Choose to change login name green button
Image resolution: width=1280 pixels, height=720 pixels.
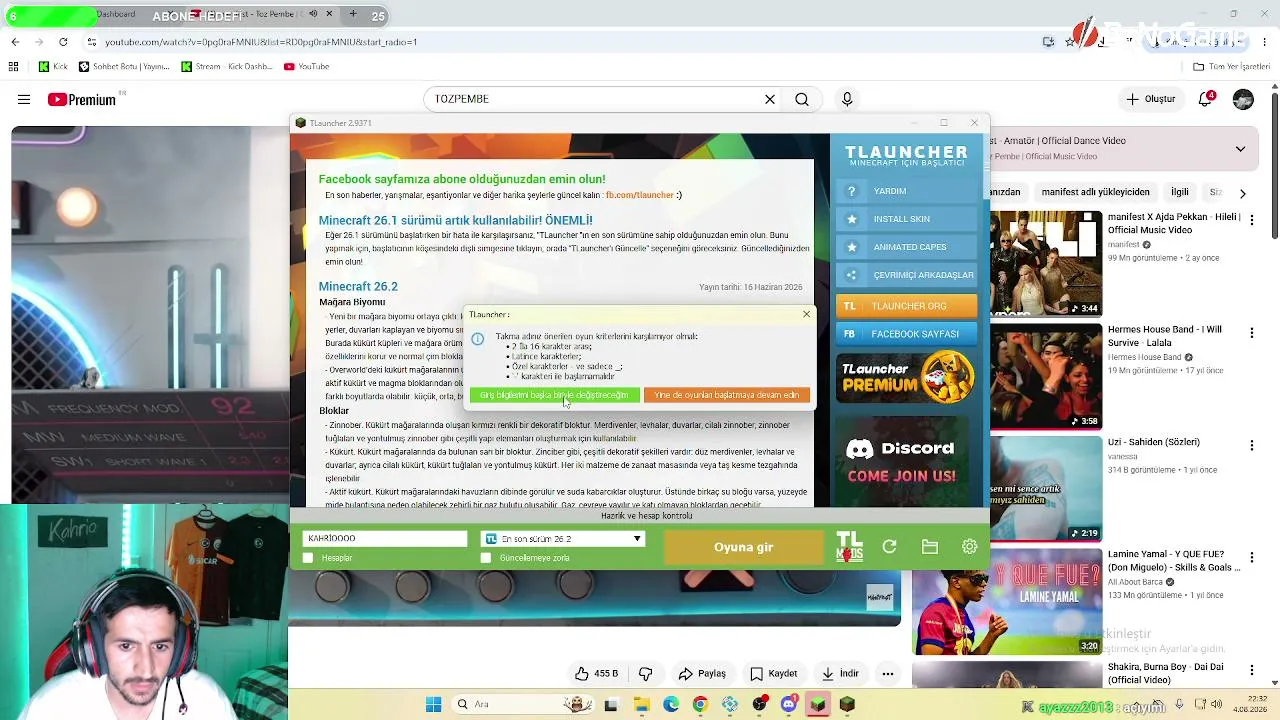pyautogui.click(x=554, y=395)
